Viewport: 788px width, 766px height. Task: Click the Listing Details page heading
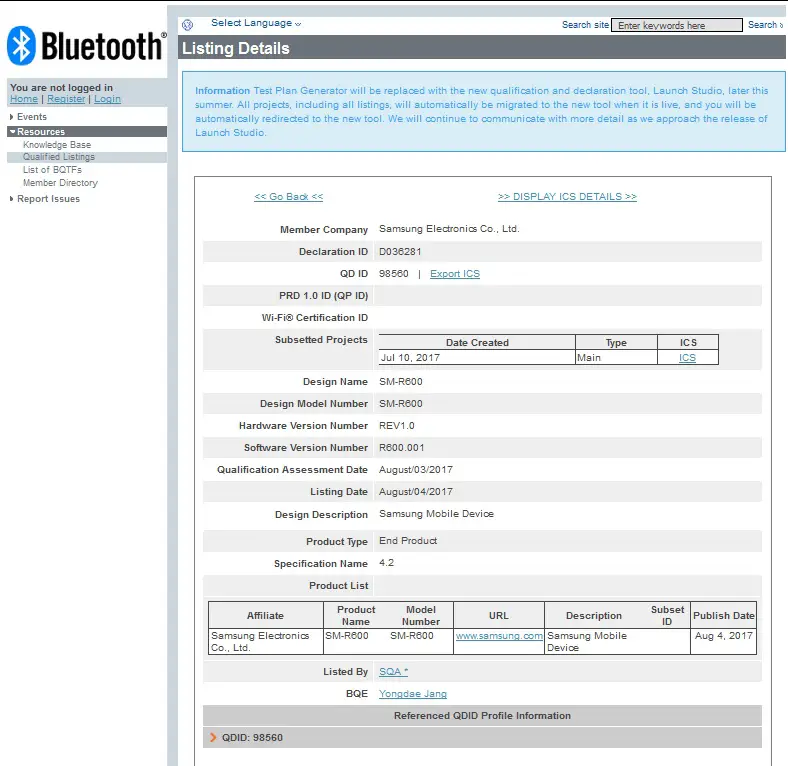point(236,48)
